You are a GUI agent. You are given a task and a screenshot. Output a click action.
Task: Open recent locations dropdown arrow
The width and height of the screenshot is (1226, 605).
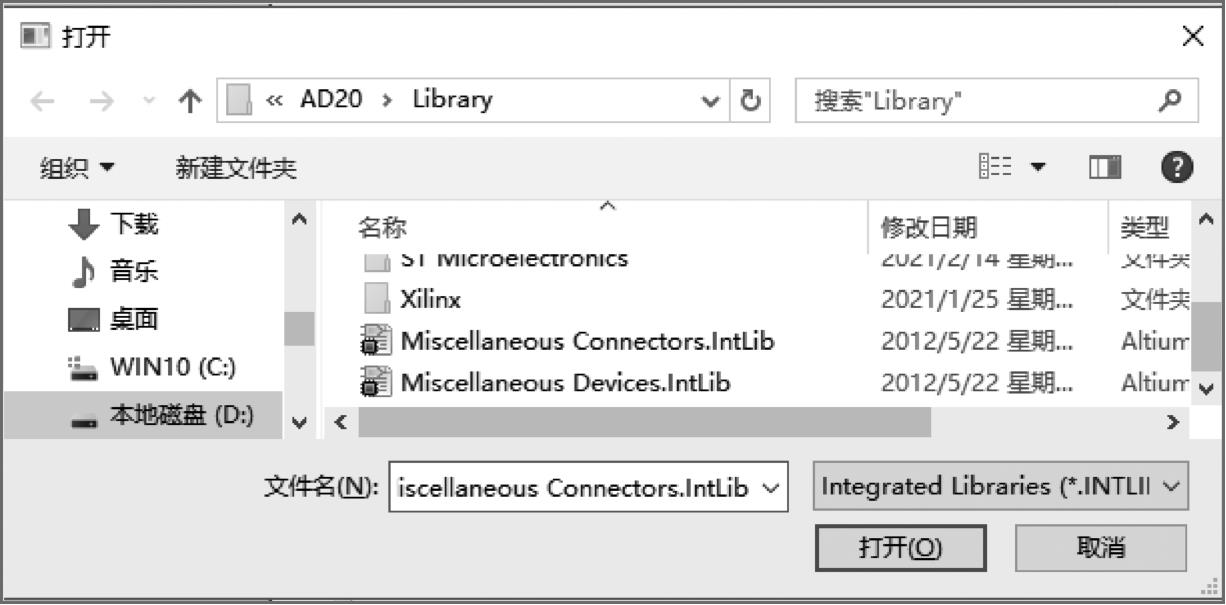coord(150,101)
